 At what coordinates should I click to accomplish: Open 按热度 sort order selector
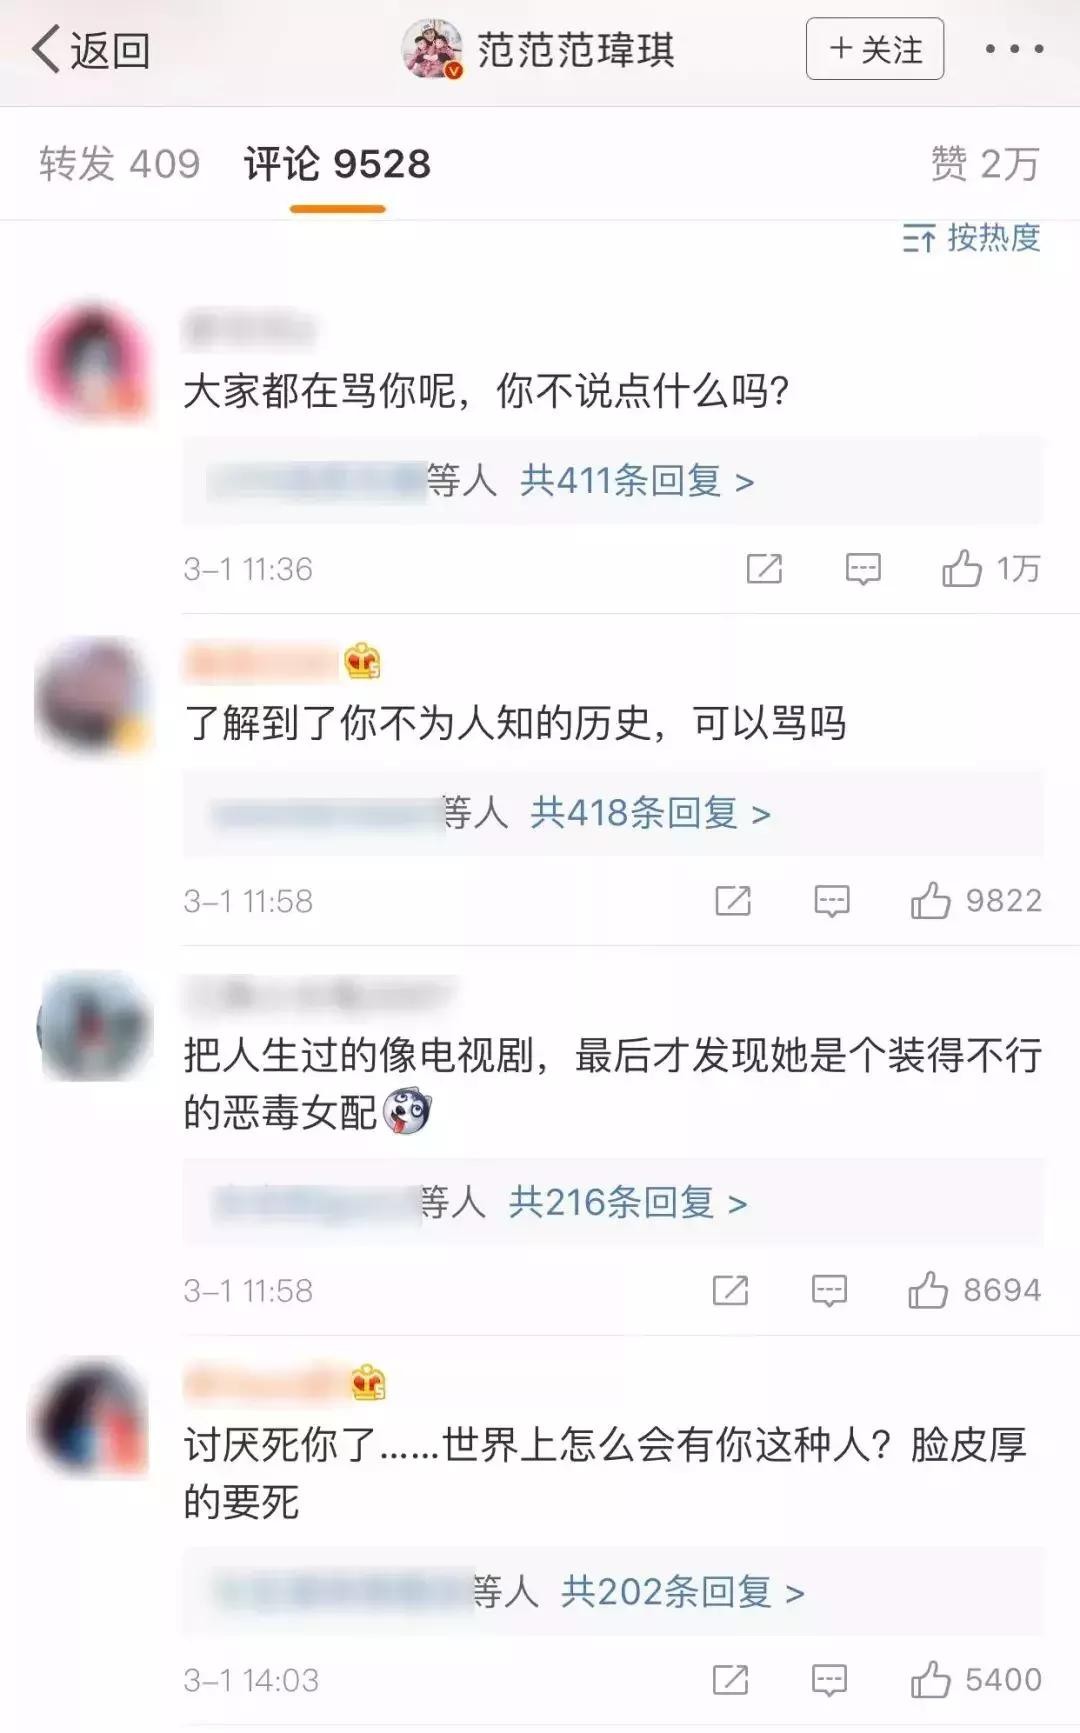pyautogui.click(x=971, y=238)
